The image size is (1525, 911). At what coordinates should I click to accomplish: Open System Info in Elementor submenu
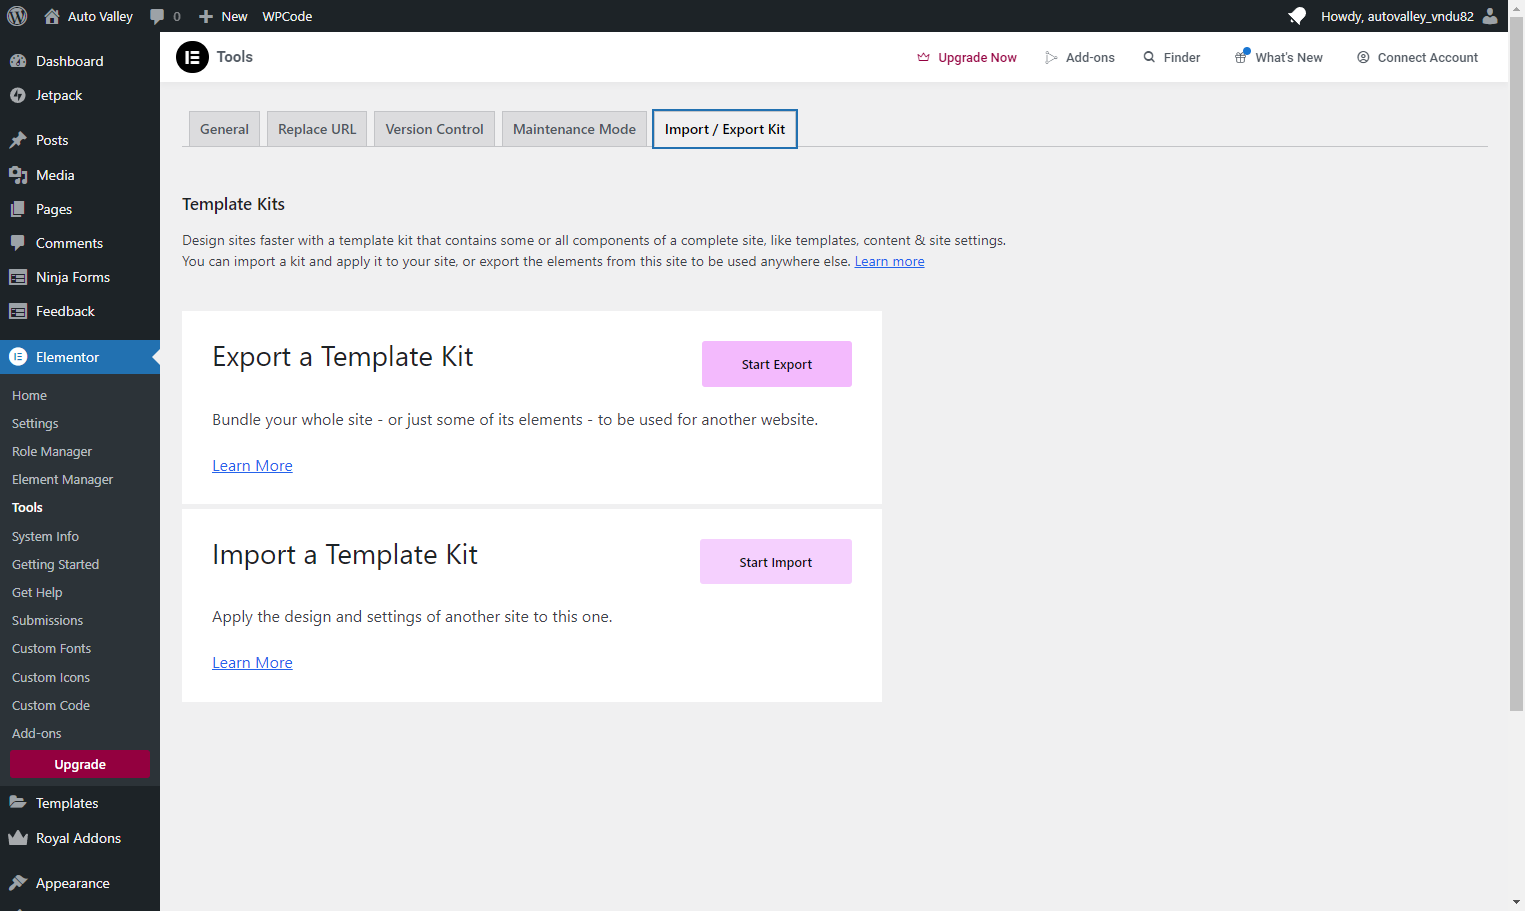(45, 537)
